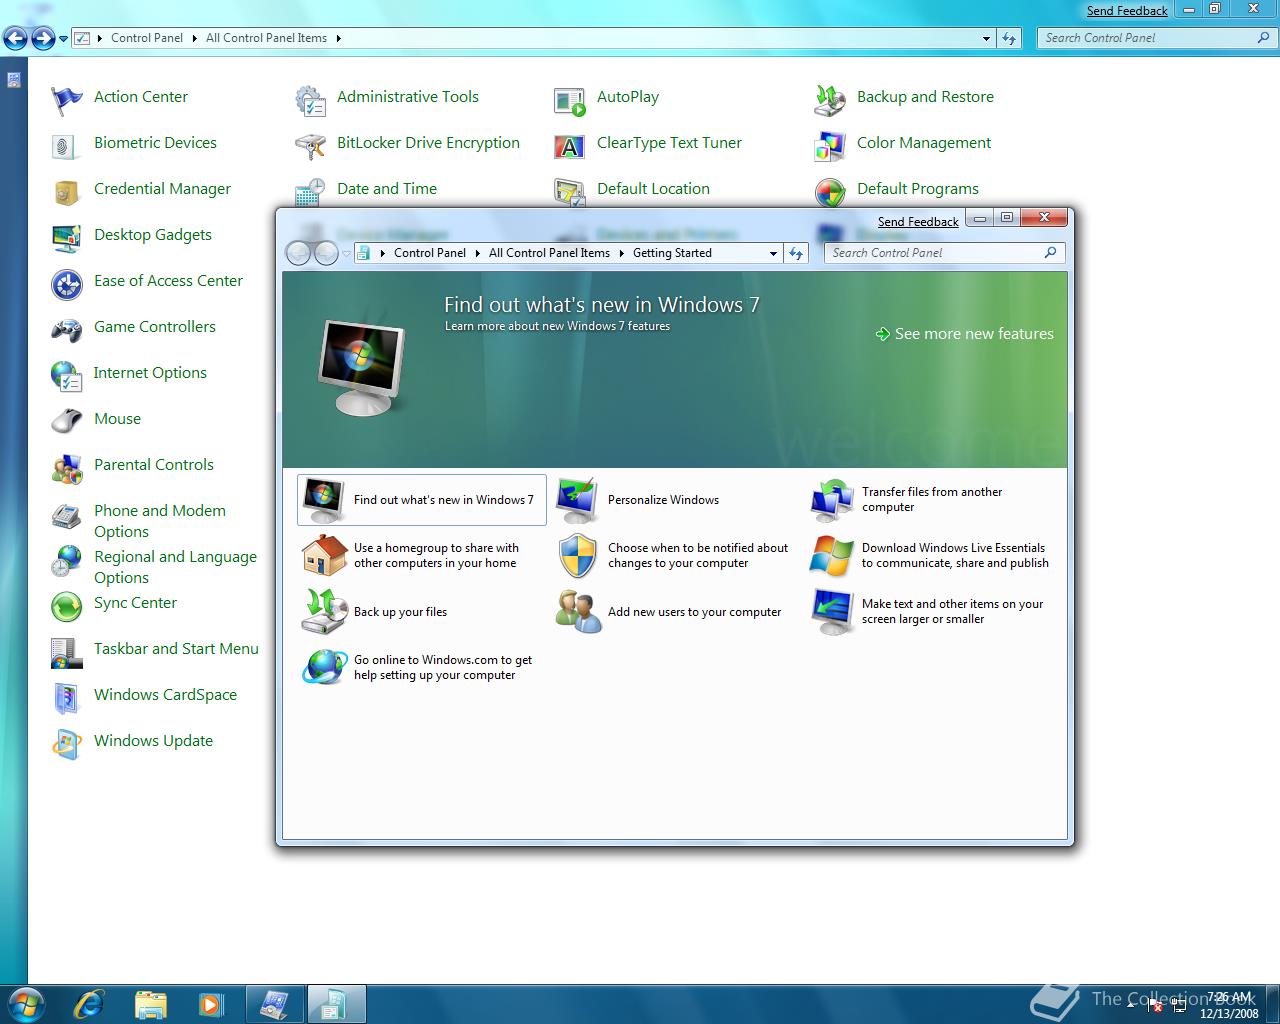Click Send Feedback in Getting Started window

click(x=918, y=222)
